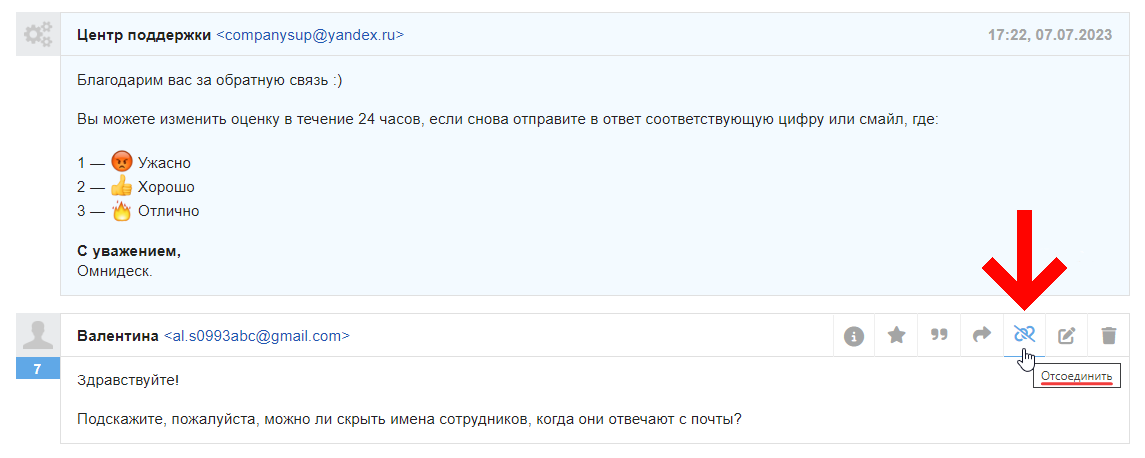
Task: Delete the message using the trash icon
Action: 1109,336
